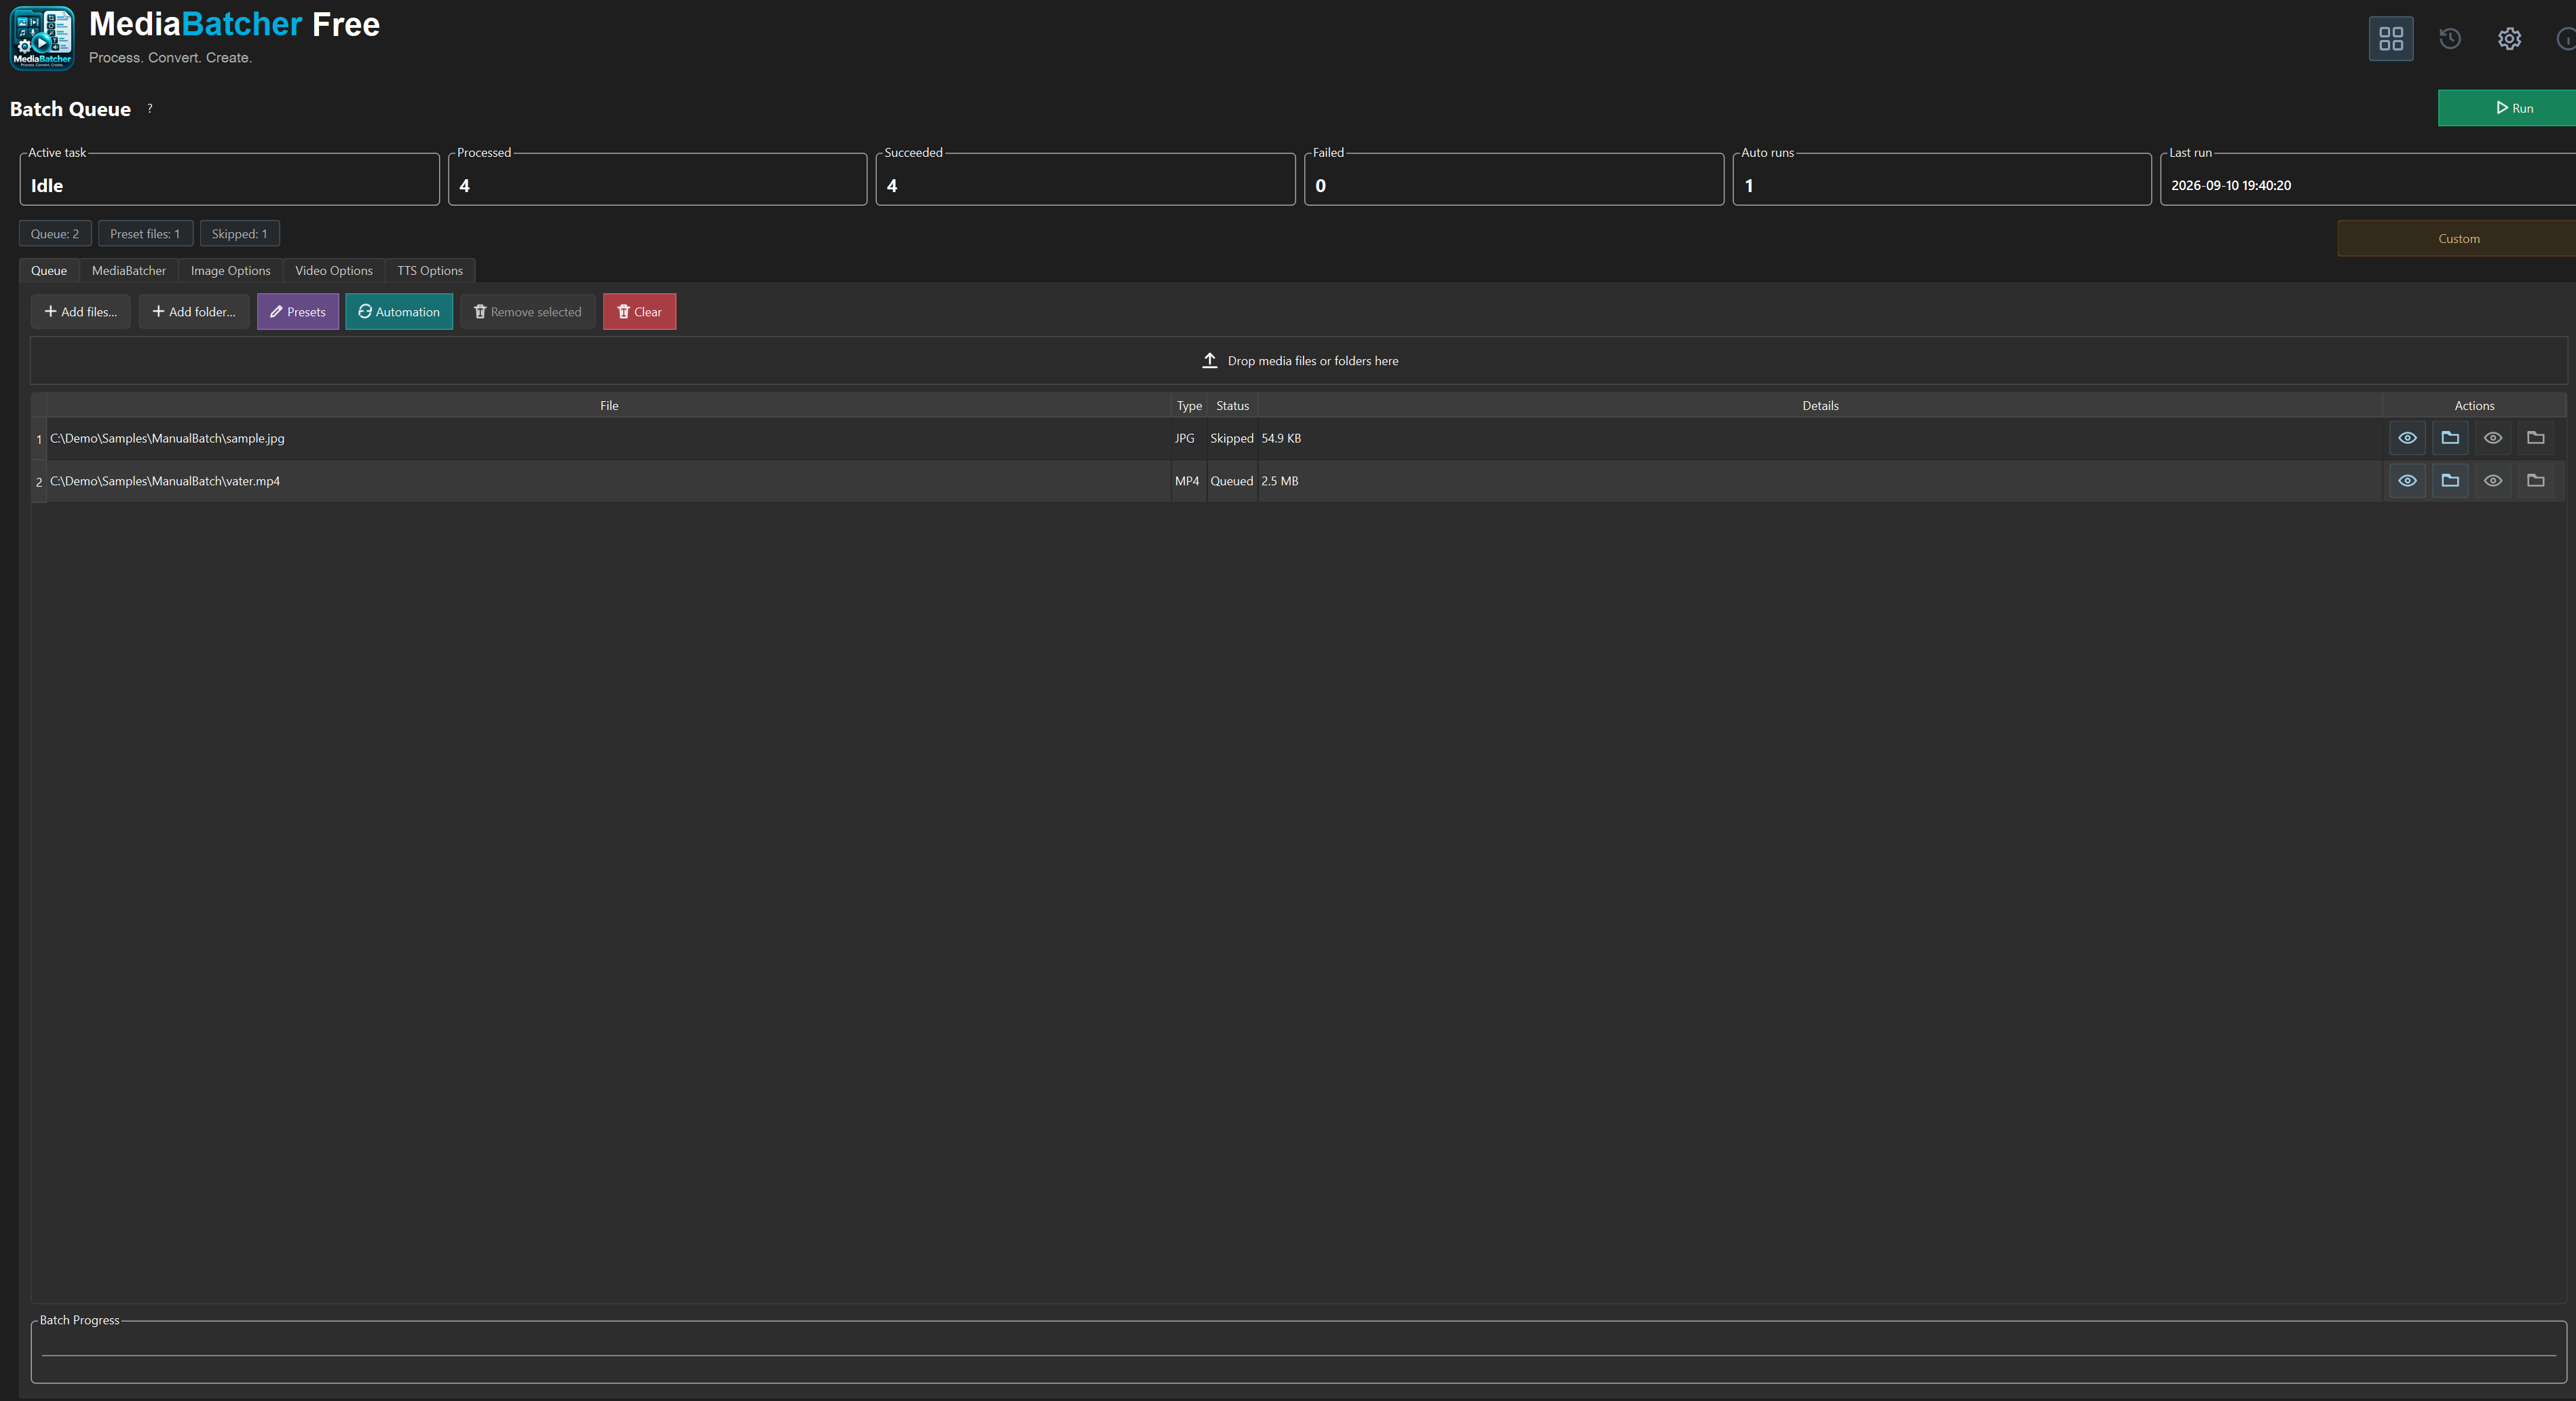
Task: Click the Batch Progress bar
Action: pyautogui.click(x=1298, y=1356)
